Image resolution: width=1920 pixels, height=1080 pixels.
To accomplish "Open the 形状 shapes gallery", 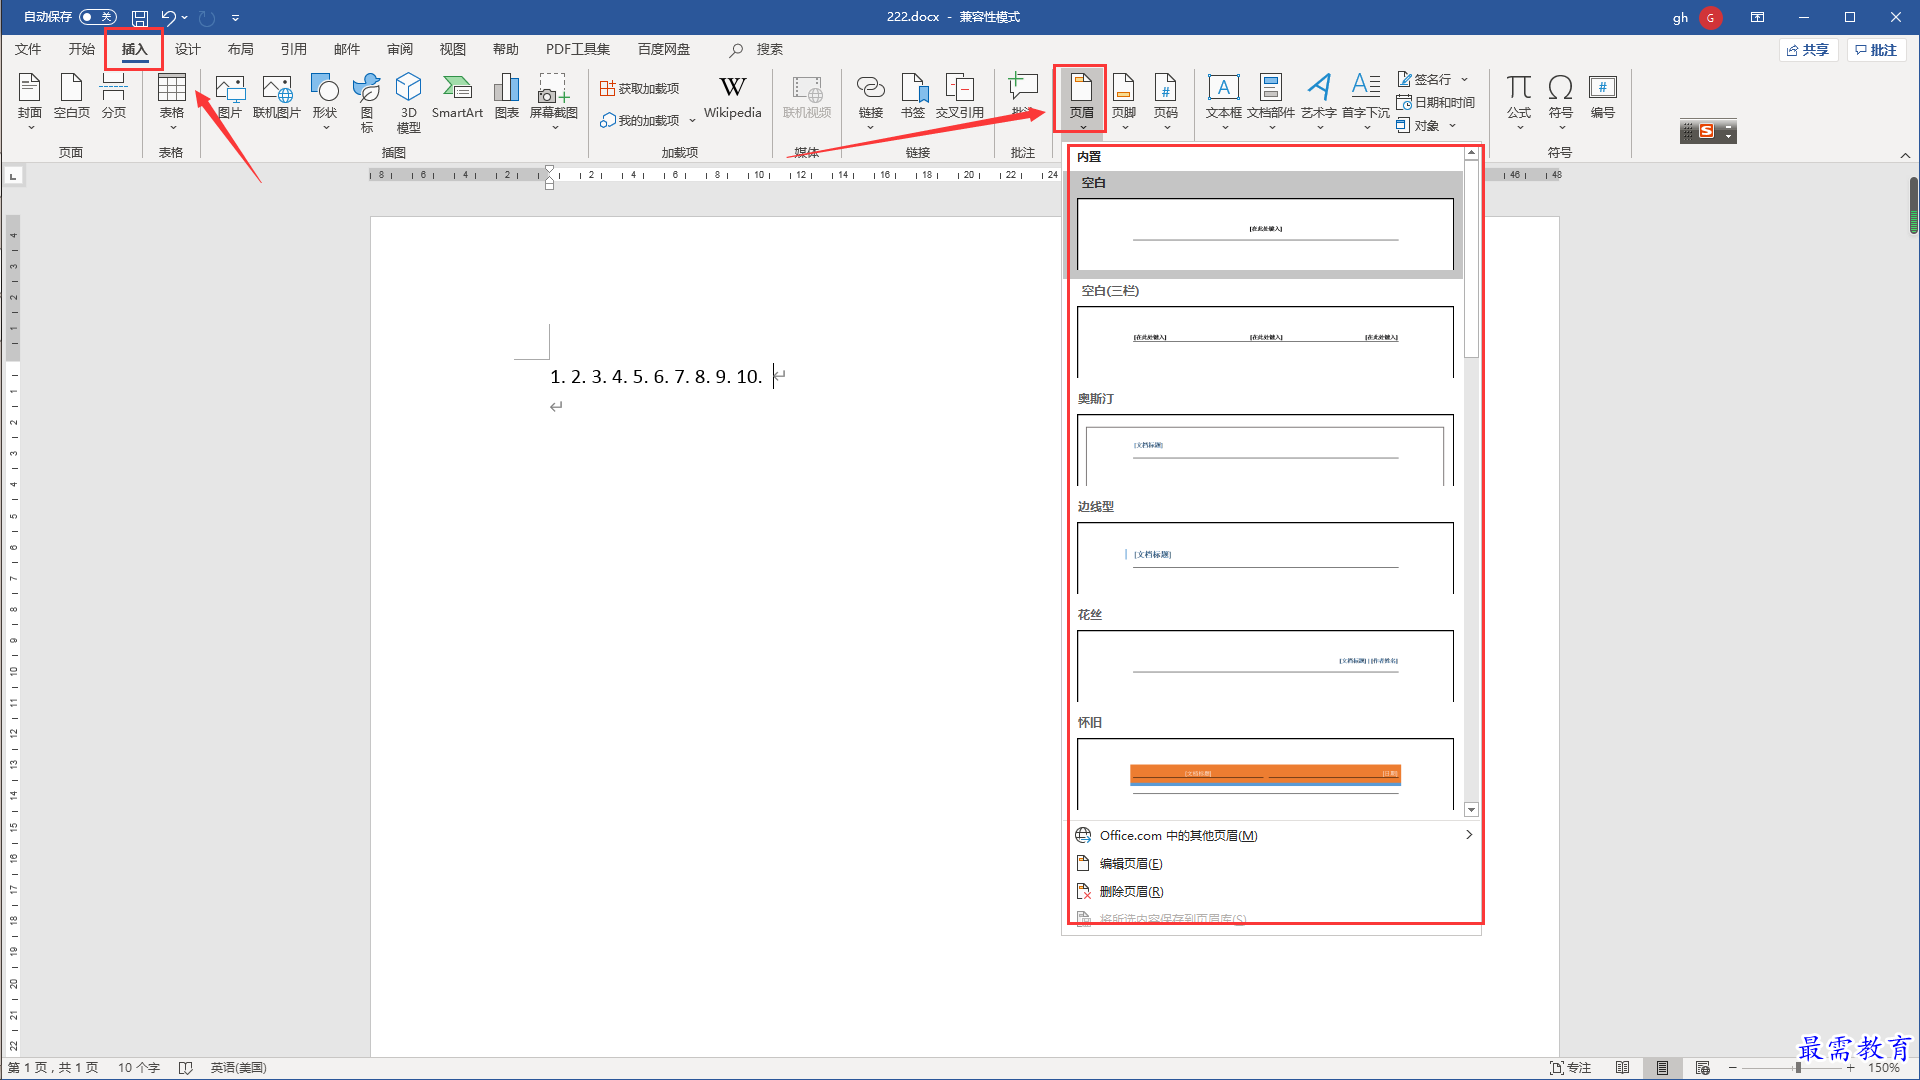I will pyautogui.click(x=324, y=102).
